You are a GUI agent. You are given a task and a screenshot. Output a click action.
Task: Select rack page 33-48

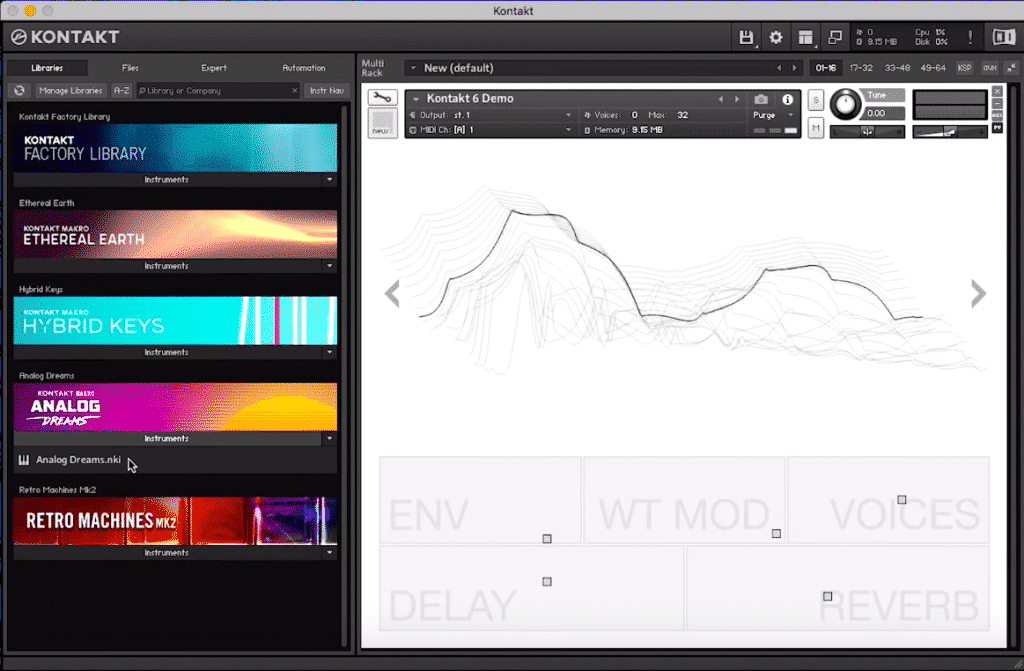(897, 68)
